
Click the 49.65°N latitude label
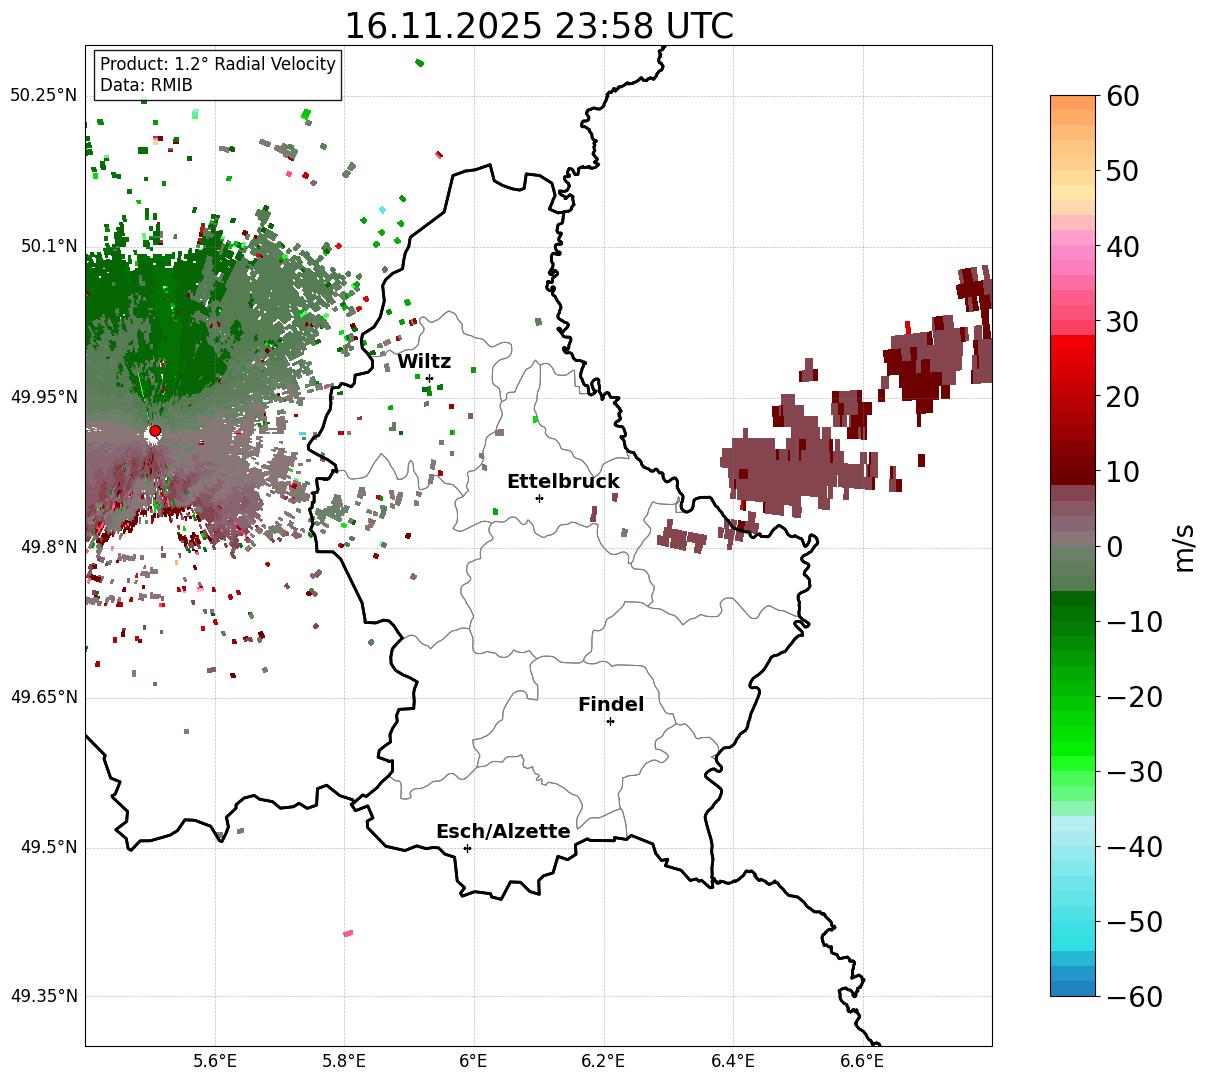[43, 697]
